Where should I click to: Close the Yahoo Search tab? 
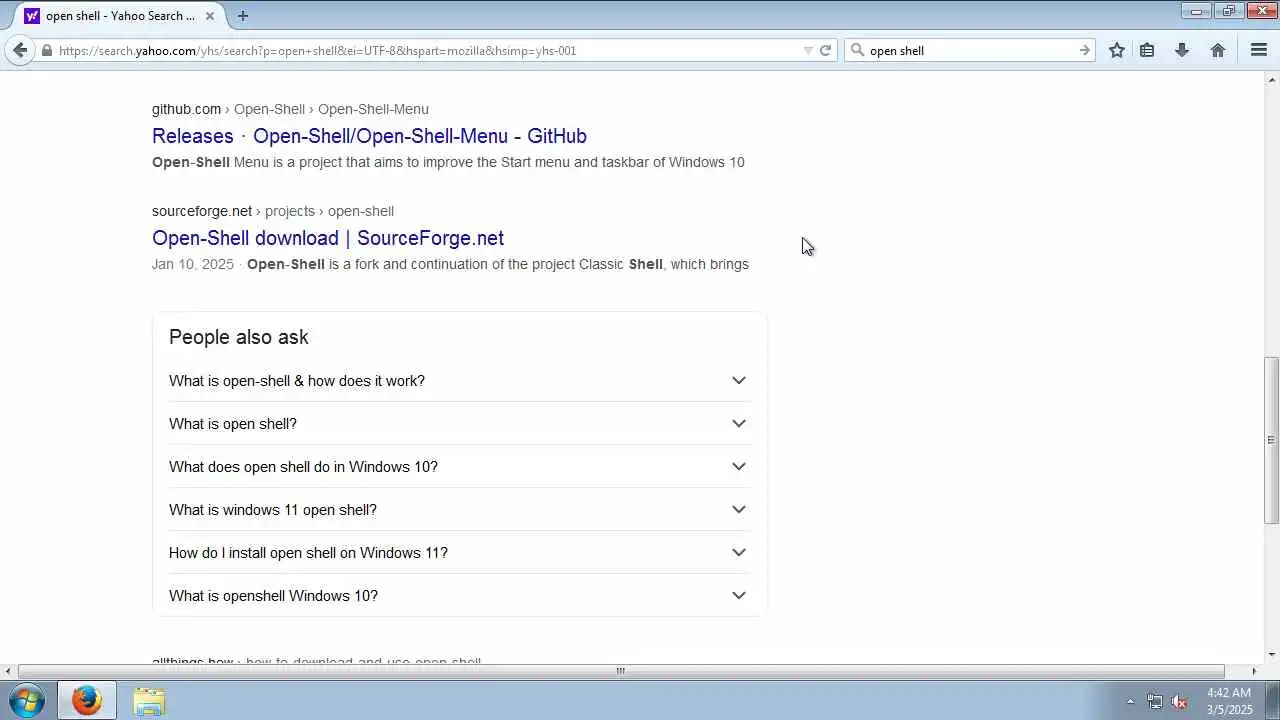point(210,15)
